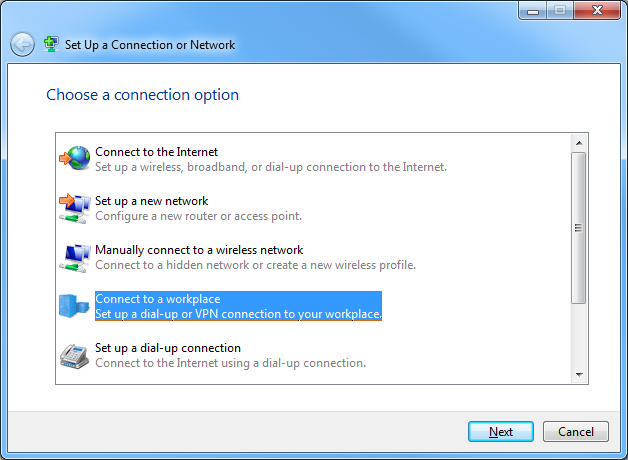Choose Set up a new network option

(198, 208)
